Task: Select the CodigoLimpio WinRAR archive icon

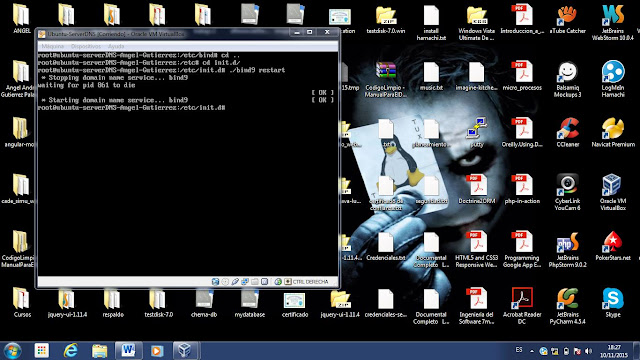Action: click(x=386, y=79)
